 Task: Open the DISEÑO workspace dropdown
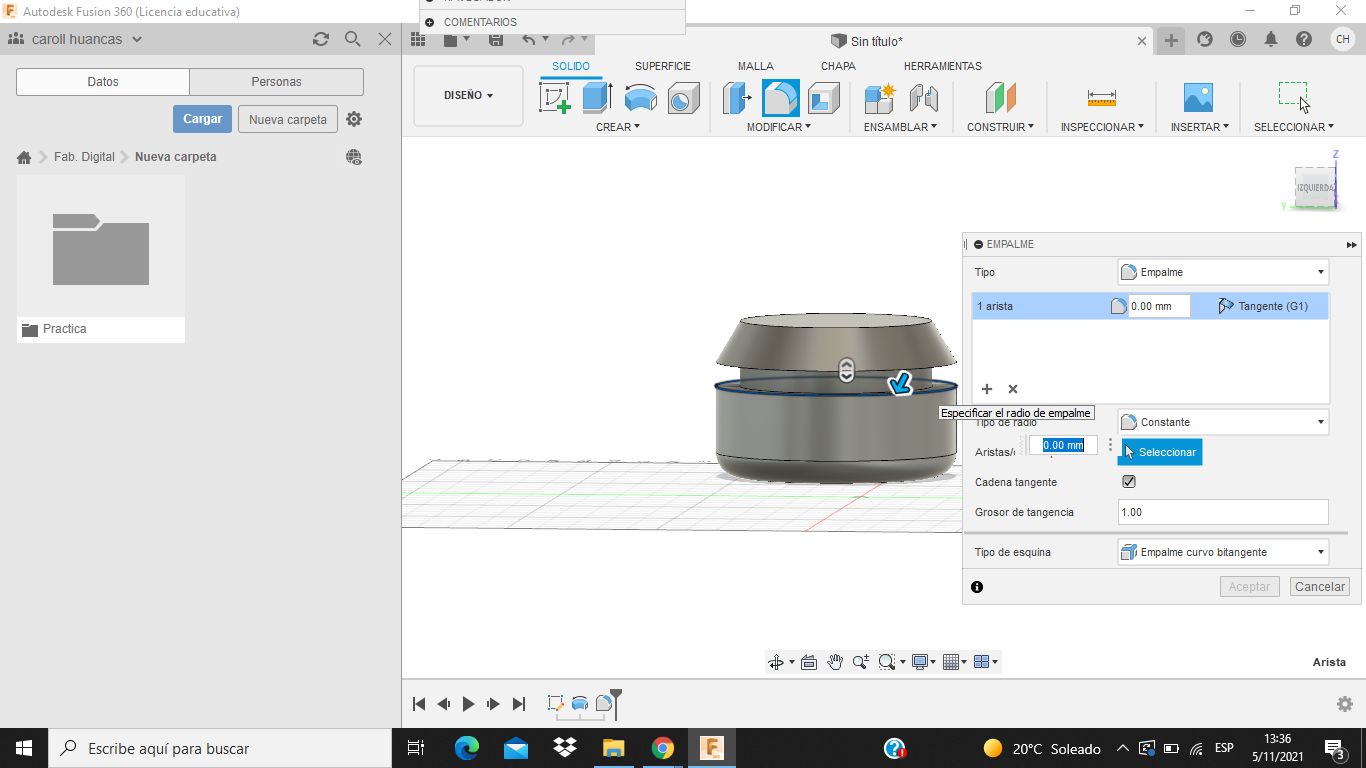point(468,96)
